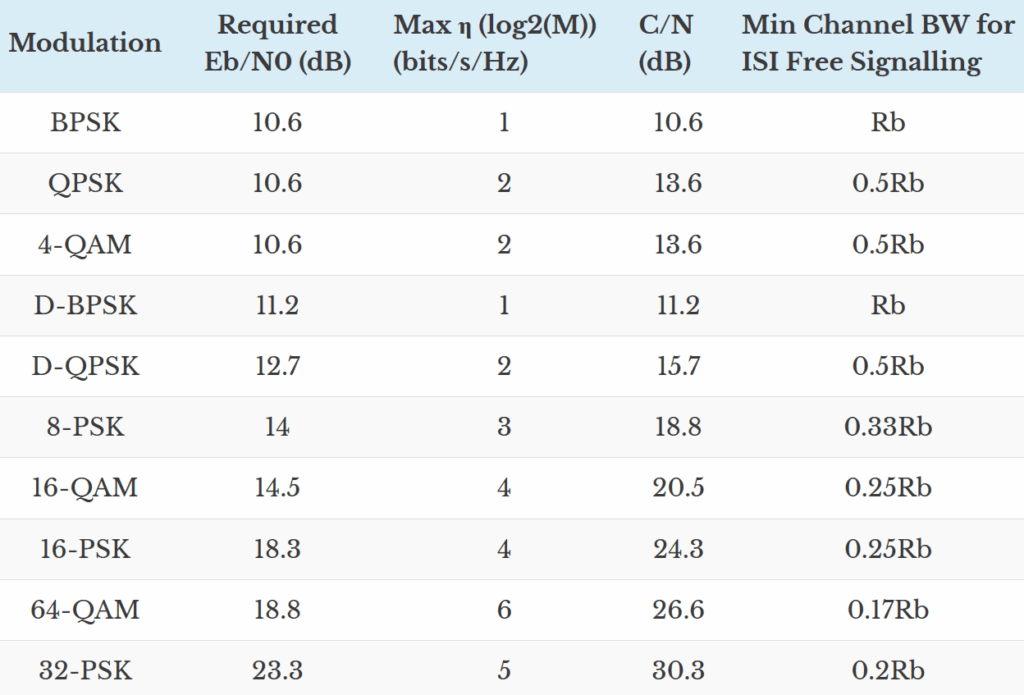
Task: Click the 4-QAM modulation cell
Action: click(x=86, y=245)
